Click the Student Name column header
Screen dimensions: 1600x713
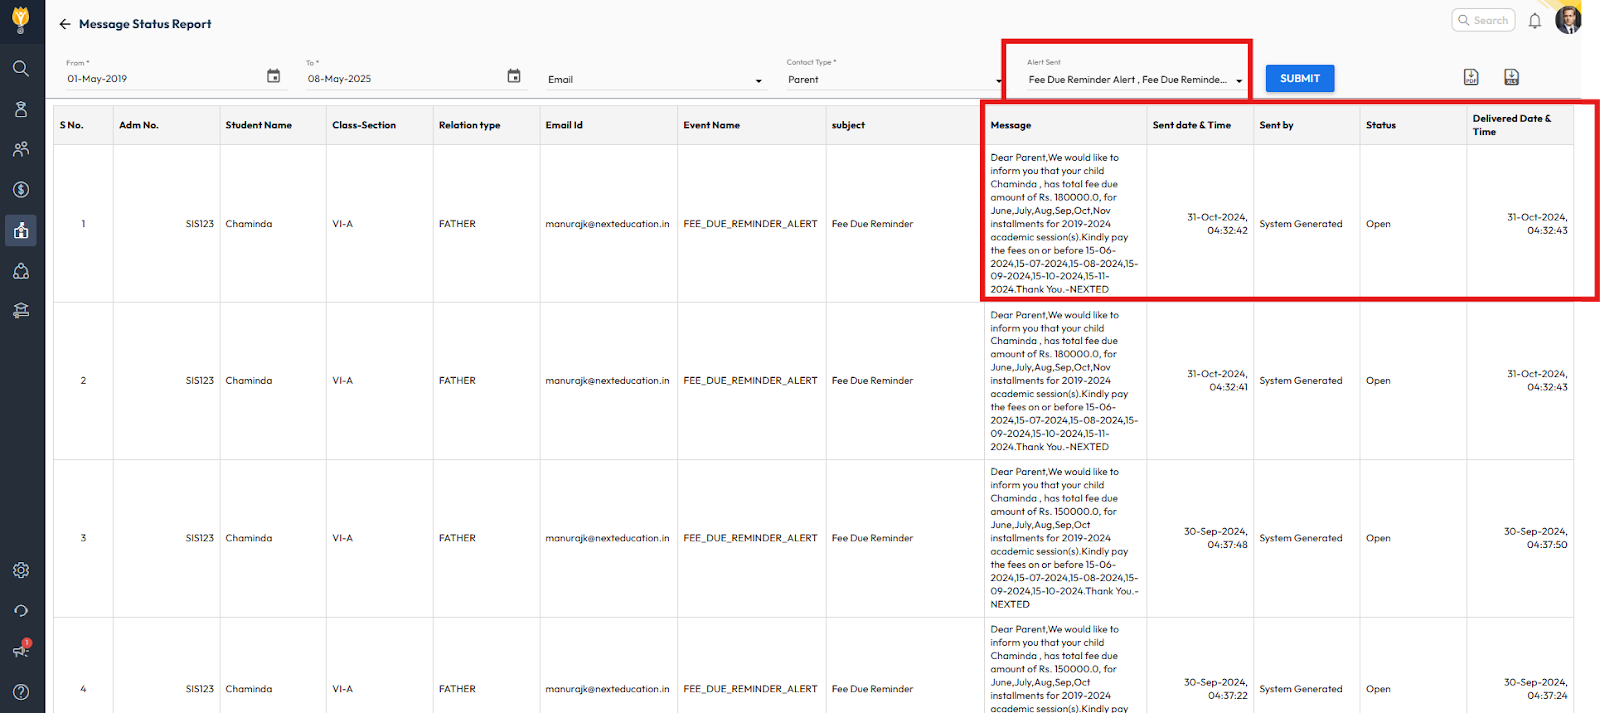click(259, 125)
